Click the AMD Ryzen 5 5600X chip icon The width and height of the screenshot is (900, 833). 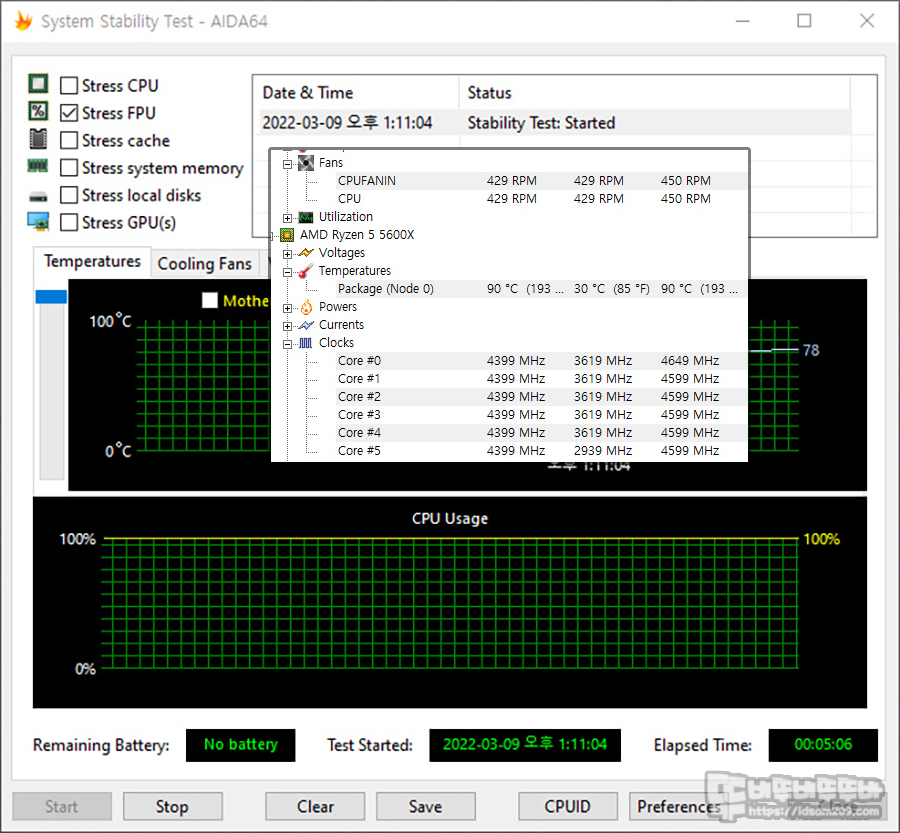(286, 235)
